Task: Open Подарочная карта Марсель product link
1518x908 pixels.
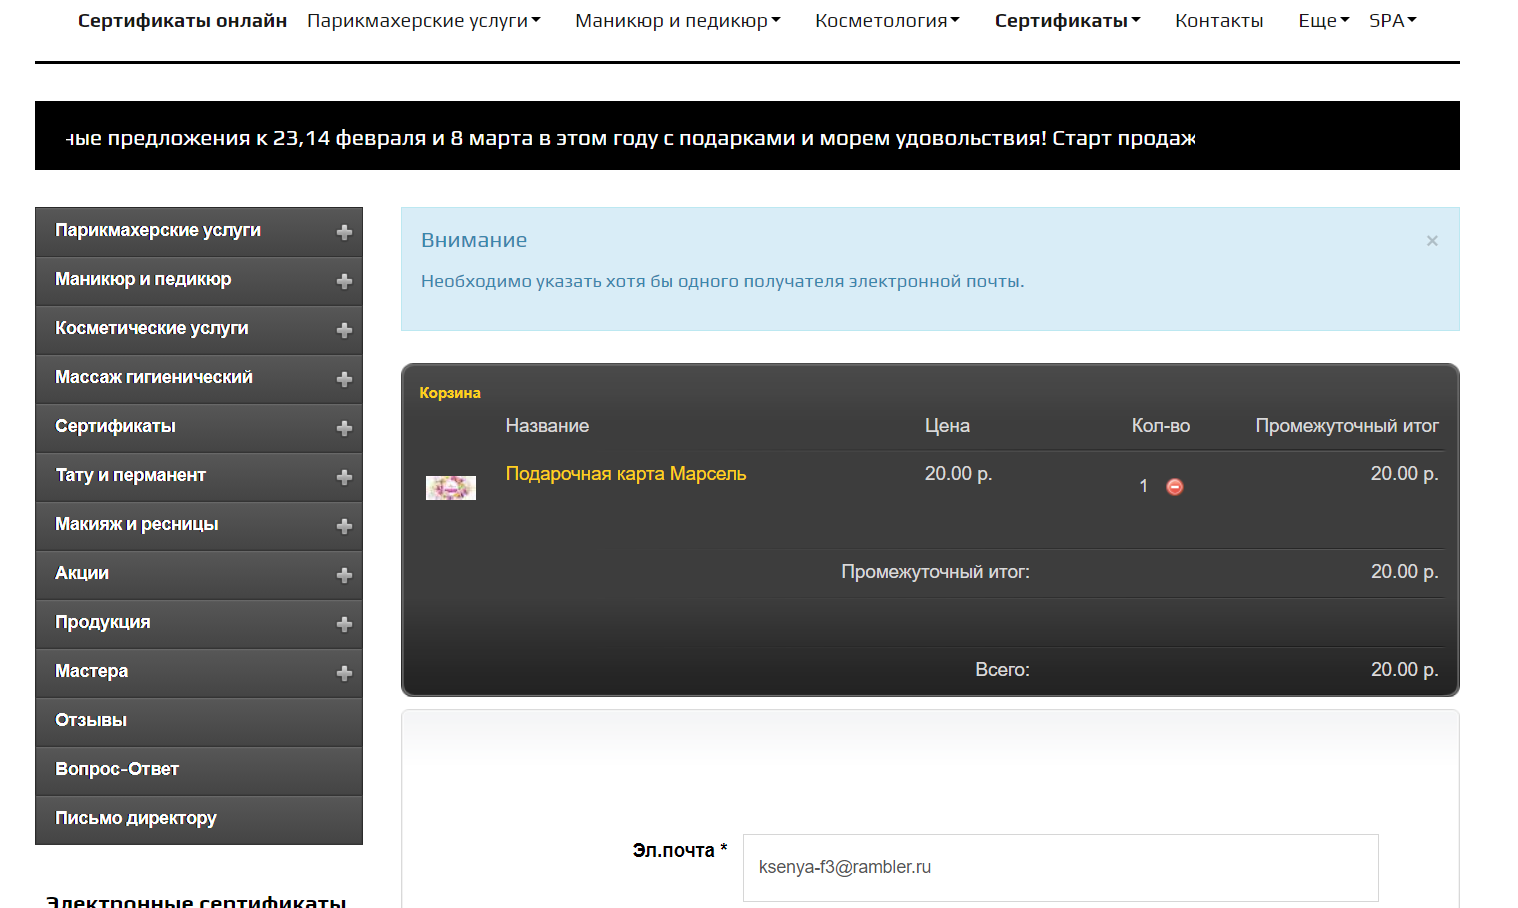Action: click(x=625, y=474)
